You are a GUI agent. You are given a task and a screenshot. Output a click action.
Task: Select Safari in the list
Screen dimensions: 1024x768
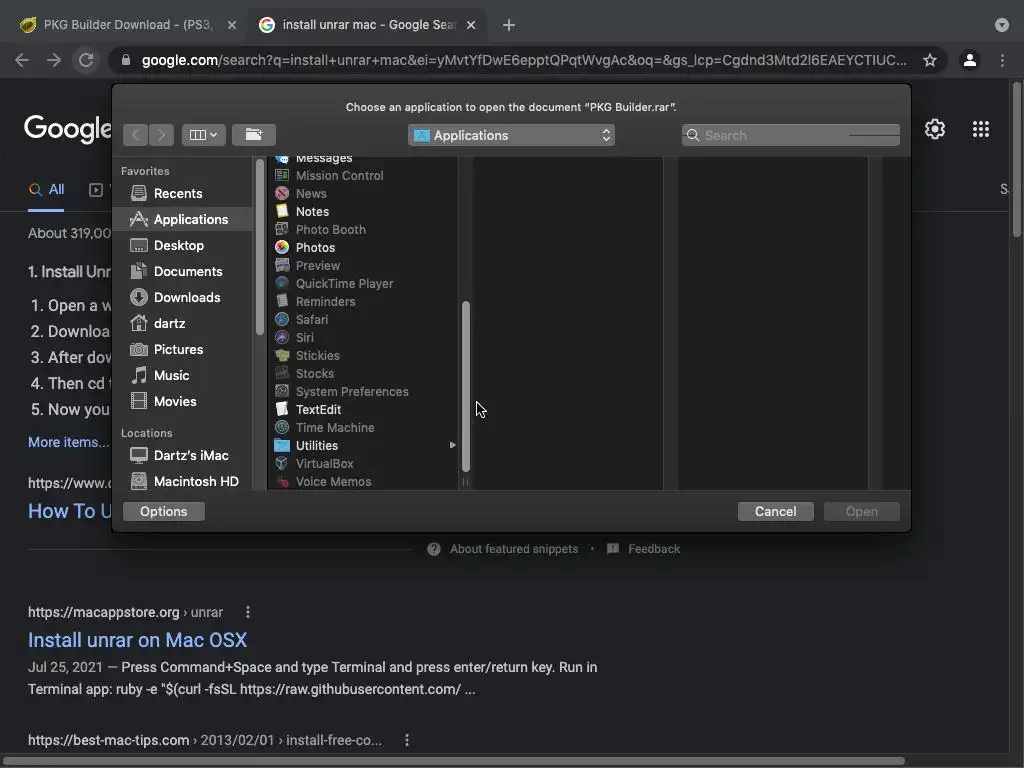[x=364, y=319]
